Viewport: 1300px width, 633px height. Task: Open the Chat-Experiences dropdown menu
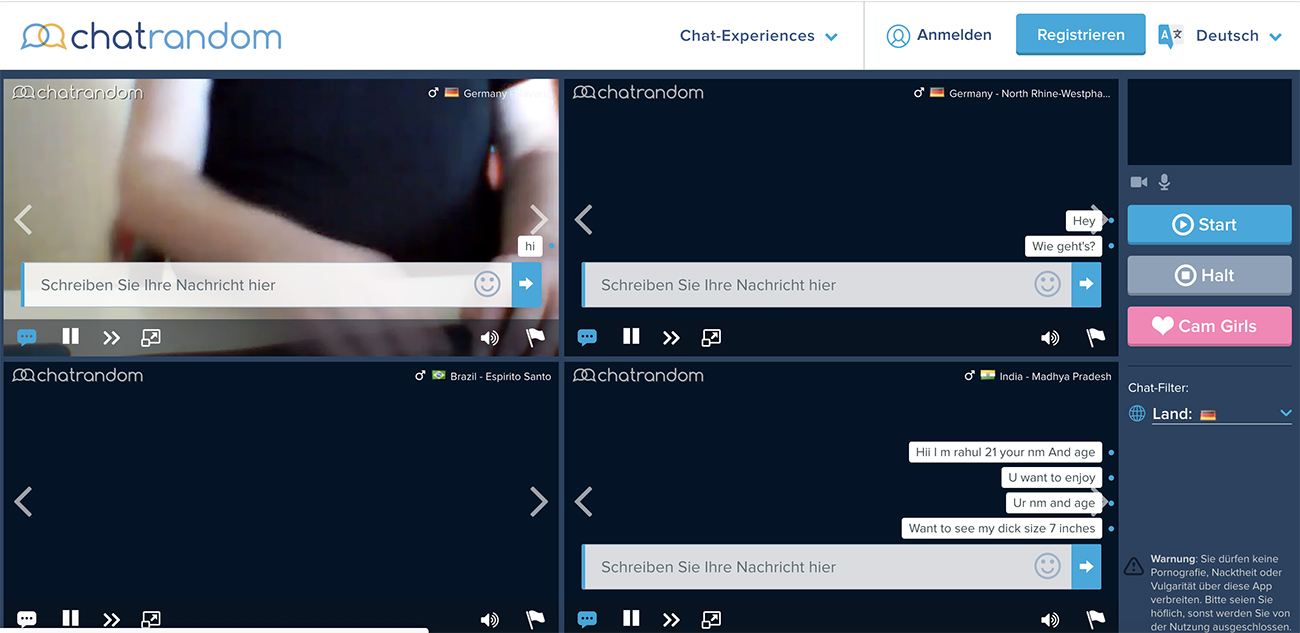758,36
